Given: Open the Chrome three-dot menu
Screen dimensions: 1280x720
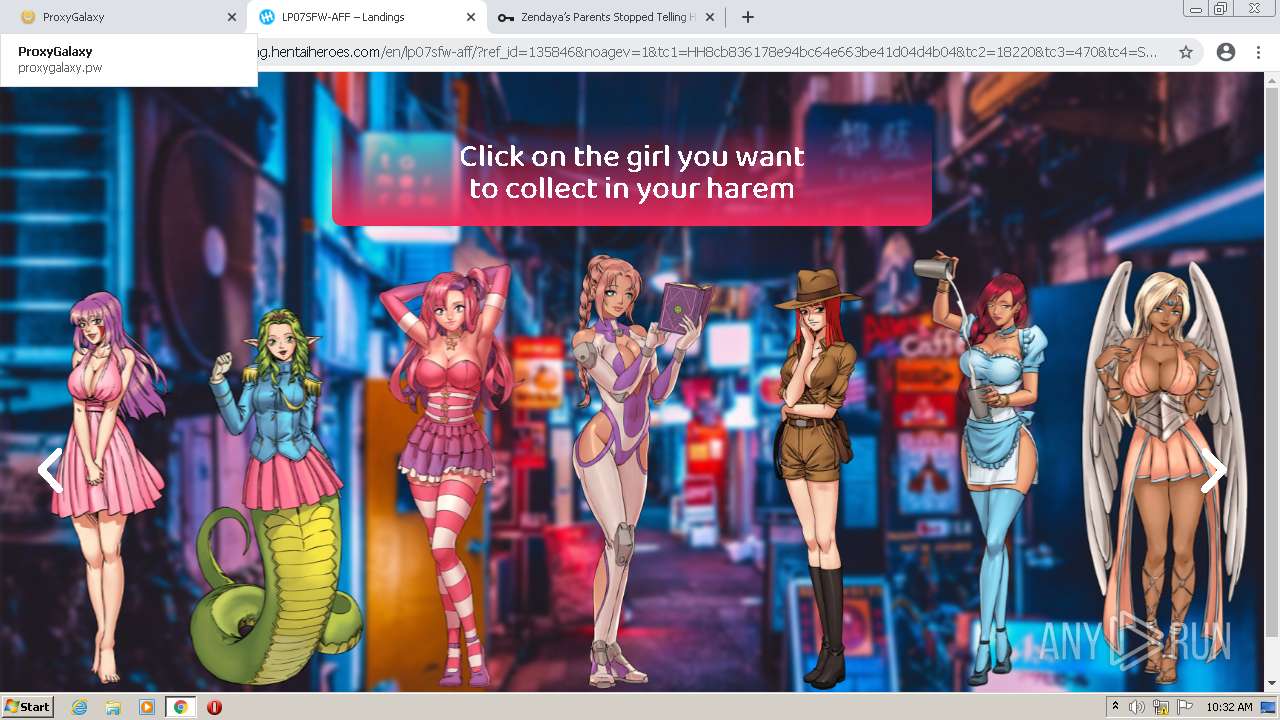Looking at the screenshot, I should point(1258,52).
